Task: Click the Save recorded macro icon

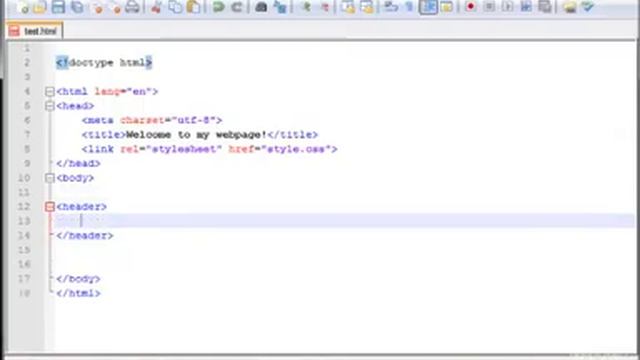Action: coord(544,7)
